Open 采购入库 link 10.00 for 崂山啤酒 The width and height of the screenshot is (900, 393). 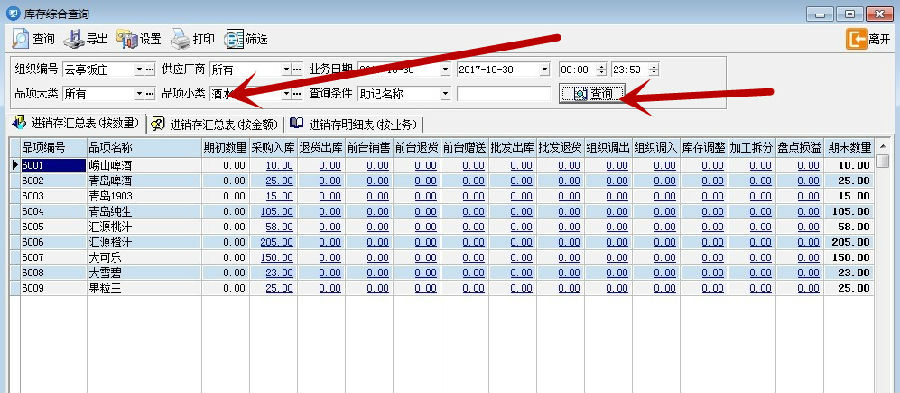coord(280,165)
